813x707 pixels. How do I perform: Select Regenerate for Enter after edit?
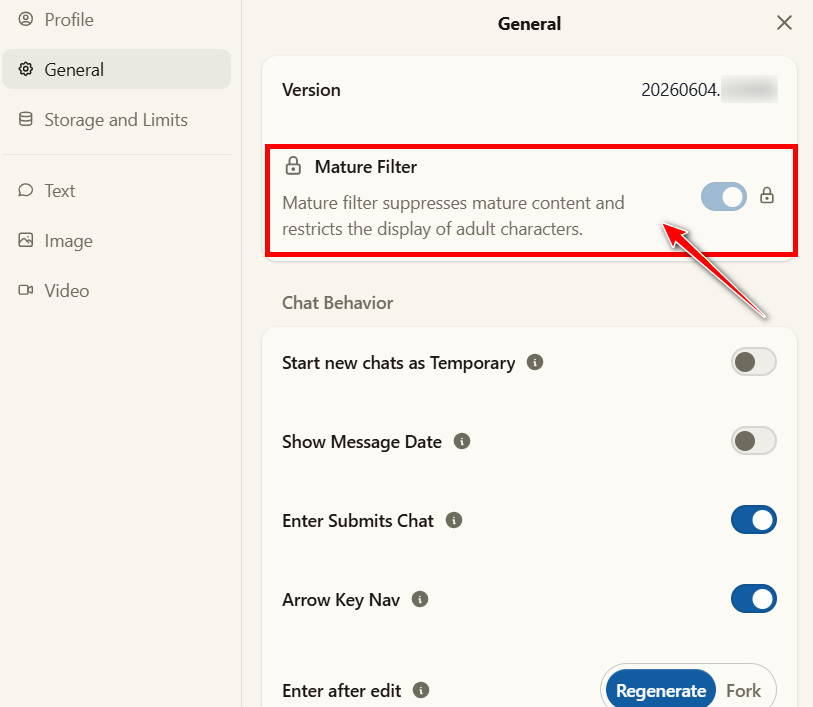tap(661, 690)
